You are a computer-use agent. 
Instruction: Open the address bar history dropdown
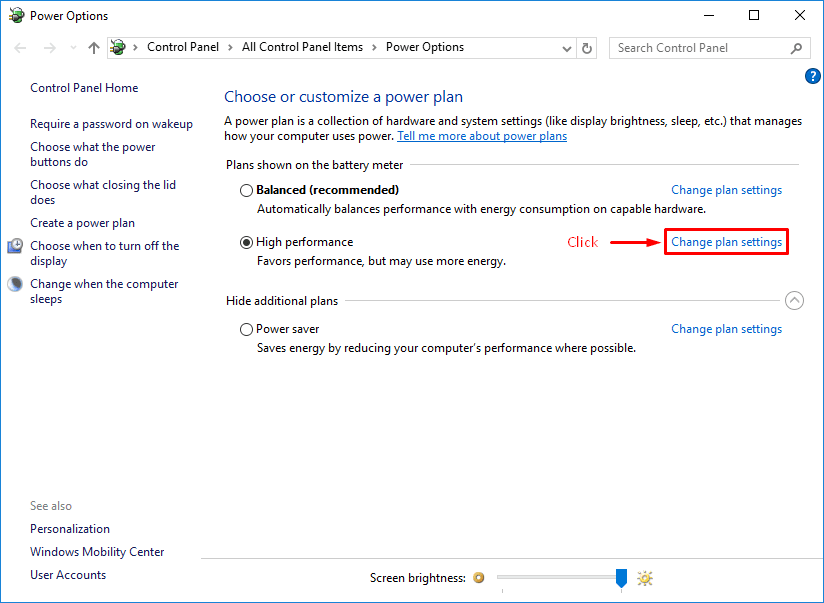[567, 48]
